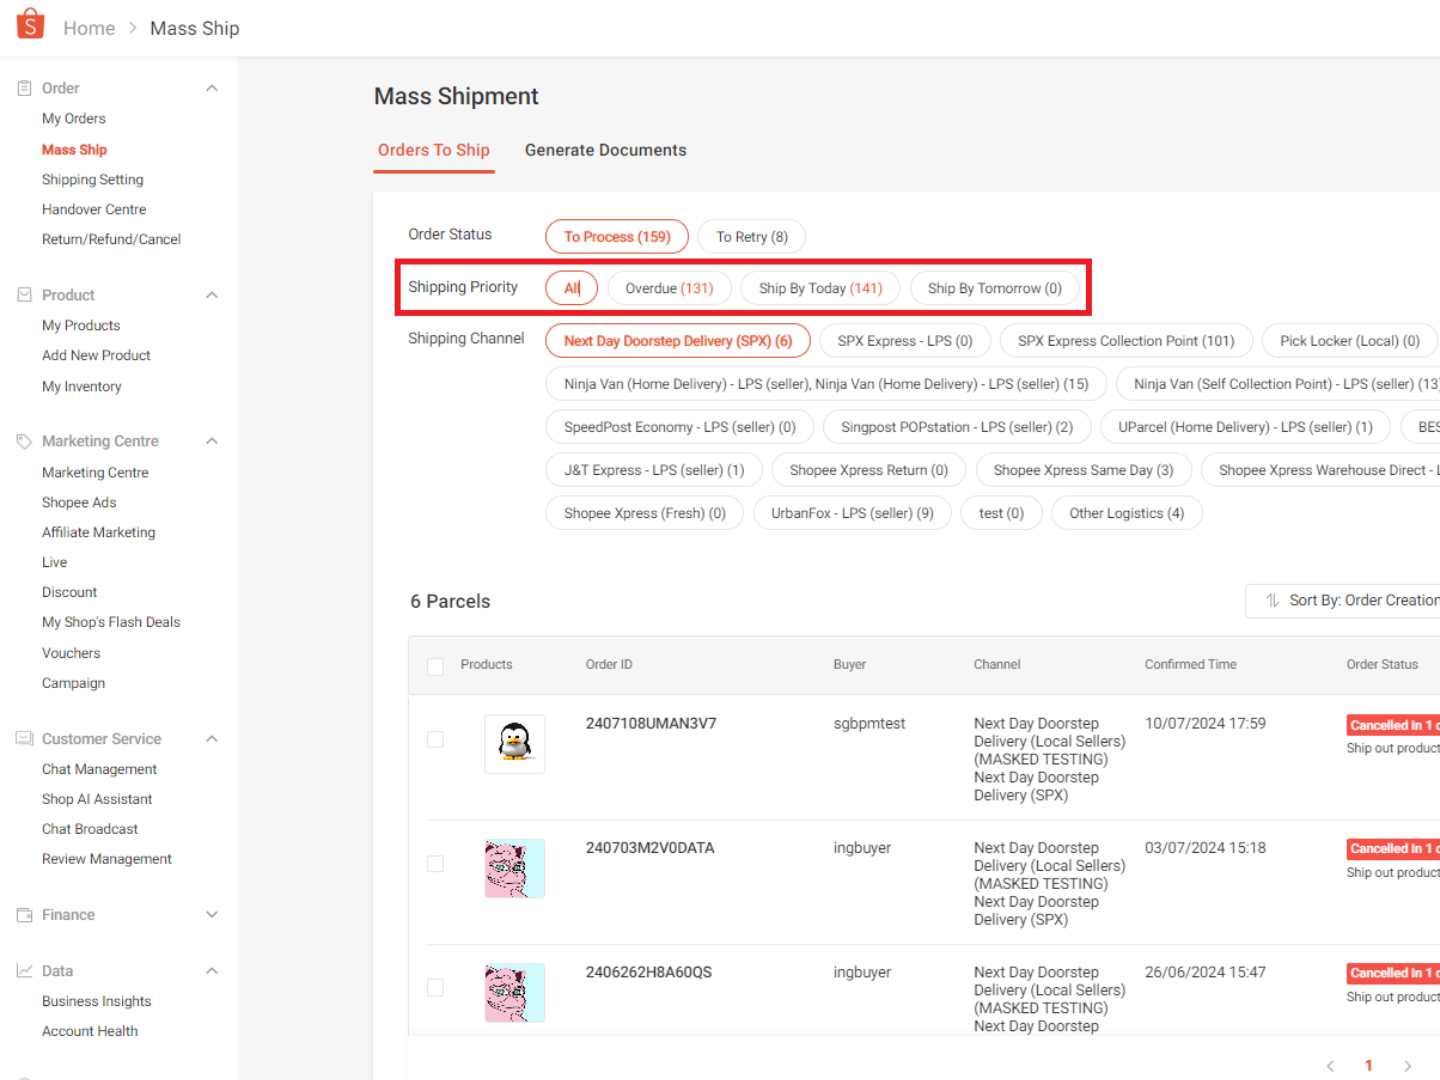Screen dimensions: 1440x1080
Task: Expand the Finance sidebar section
Action: tap(212, 915)
